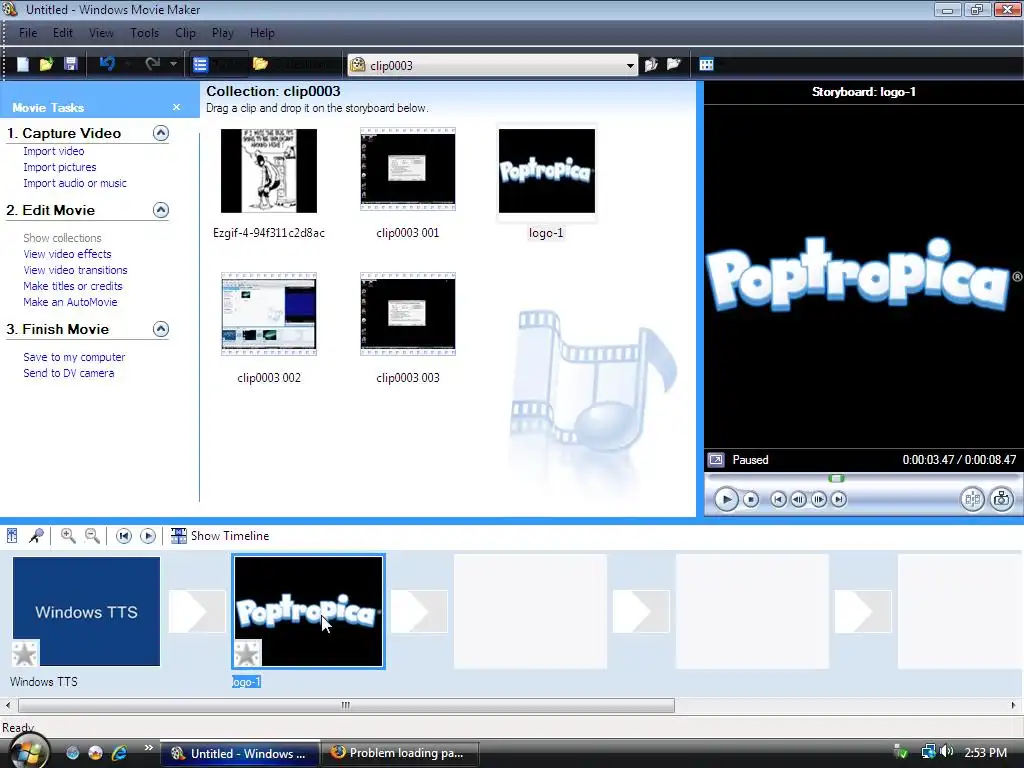Click Save to my computer link
Screen dimensions: 1024x768
(74, 357)
